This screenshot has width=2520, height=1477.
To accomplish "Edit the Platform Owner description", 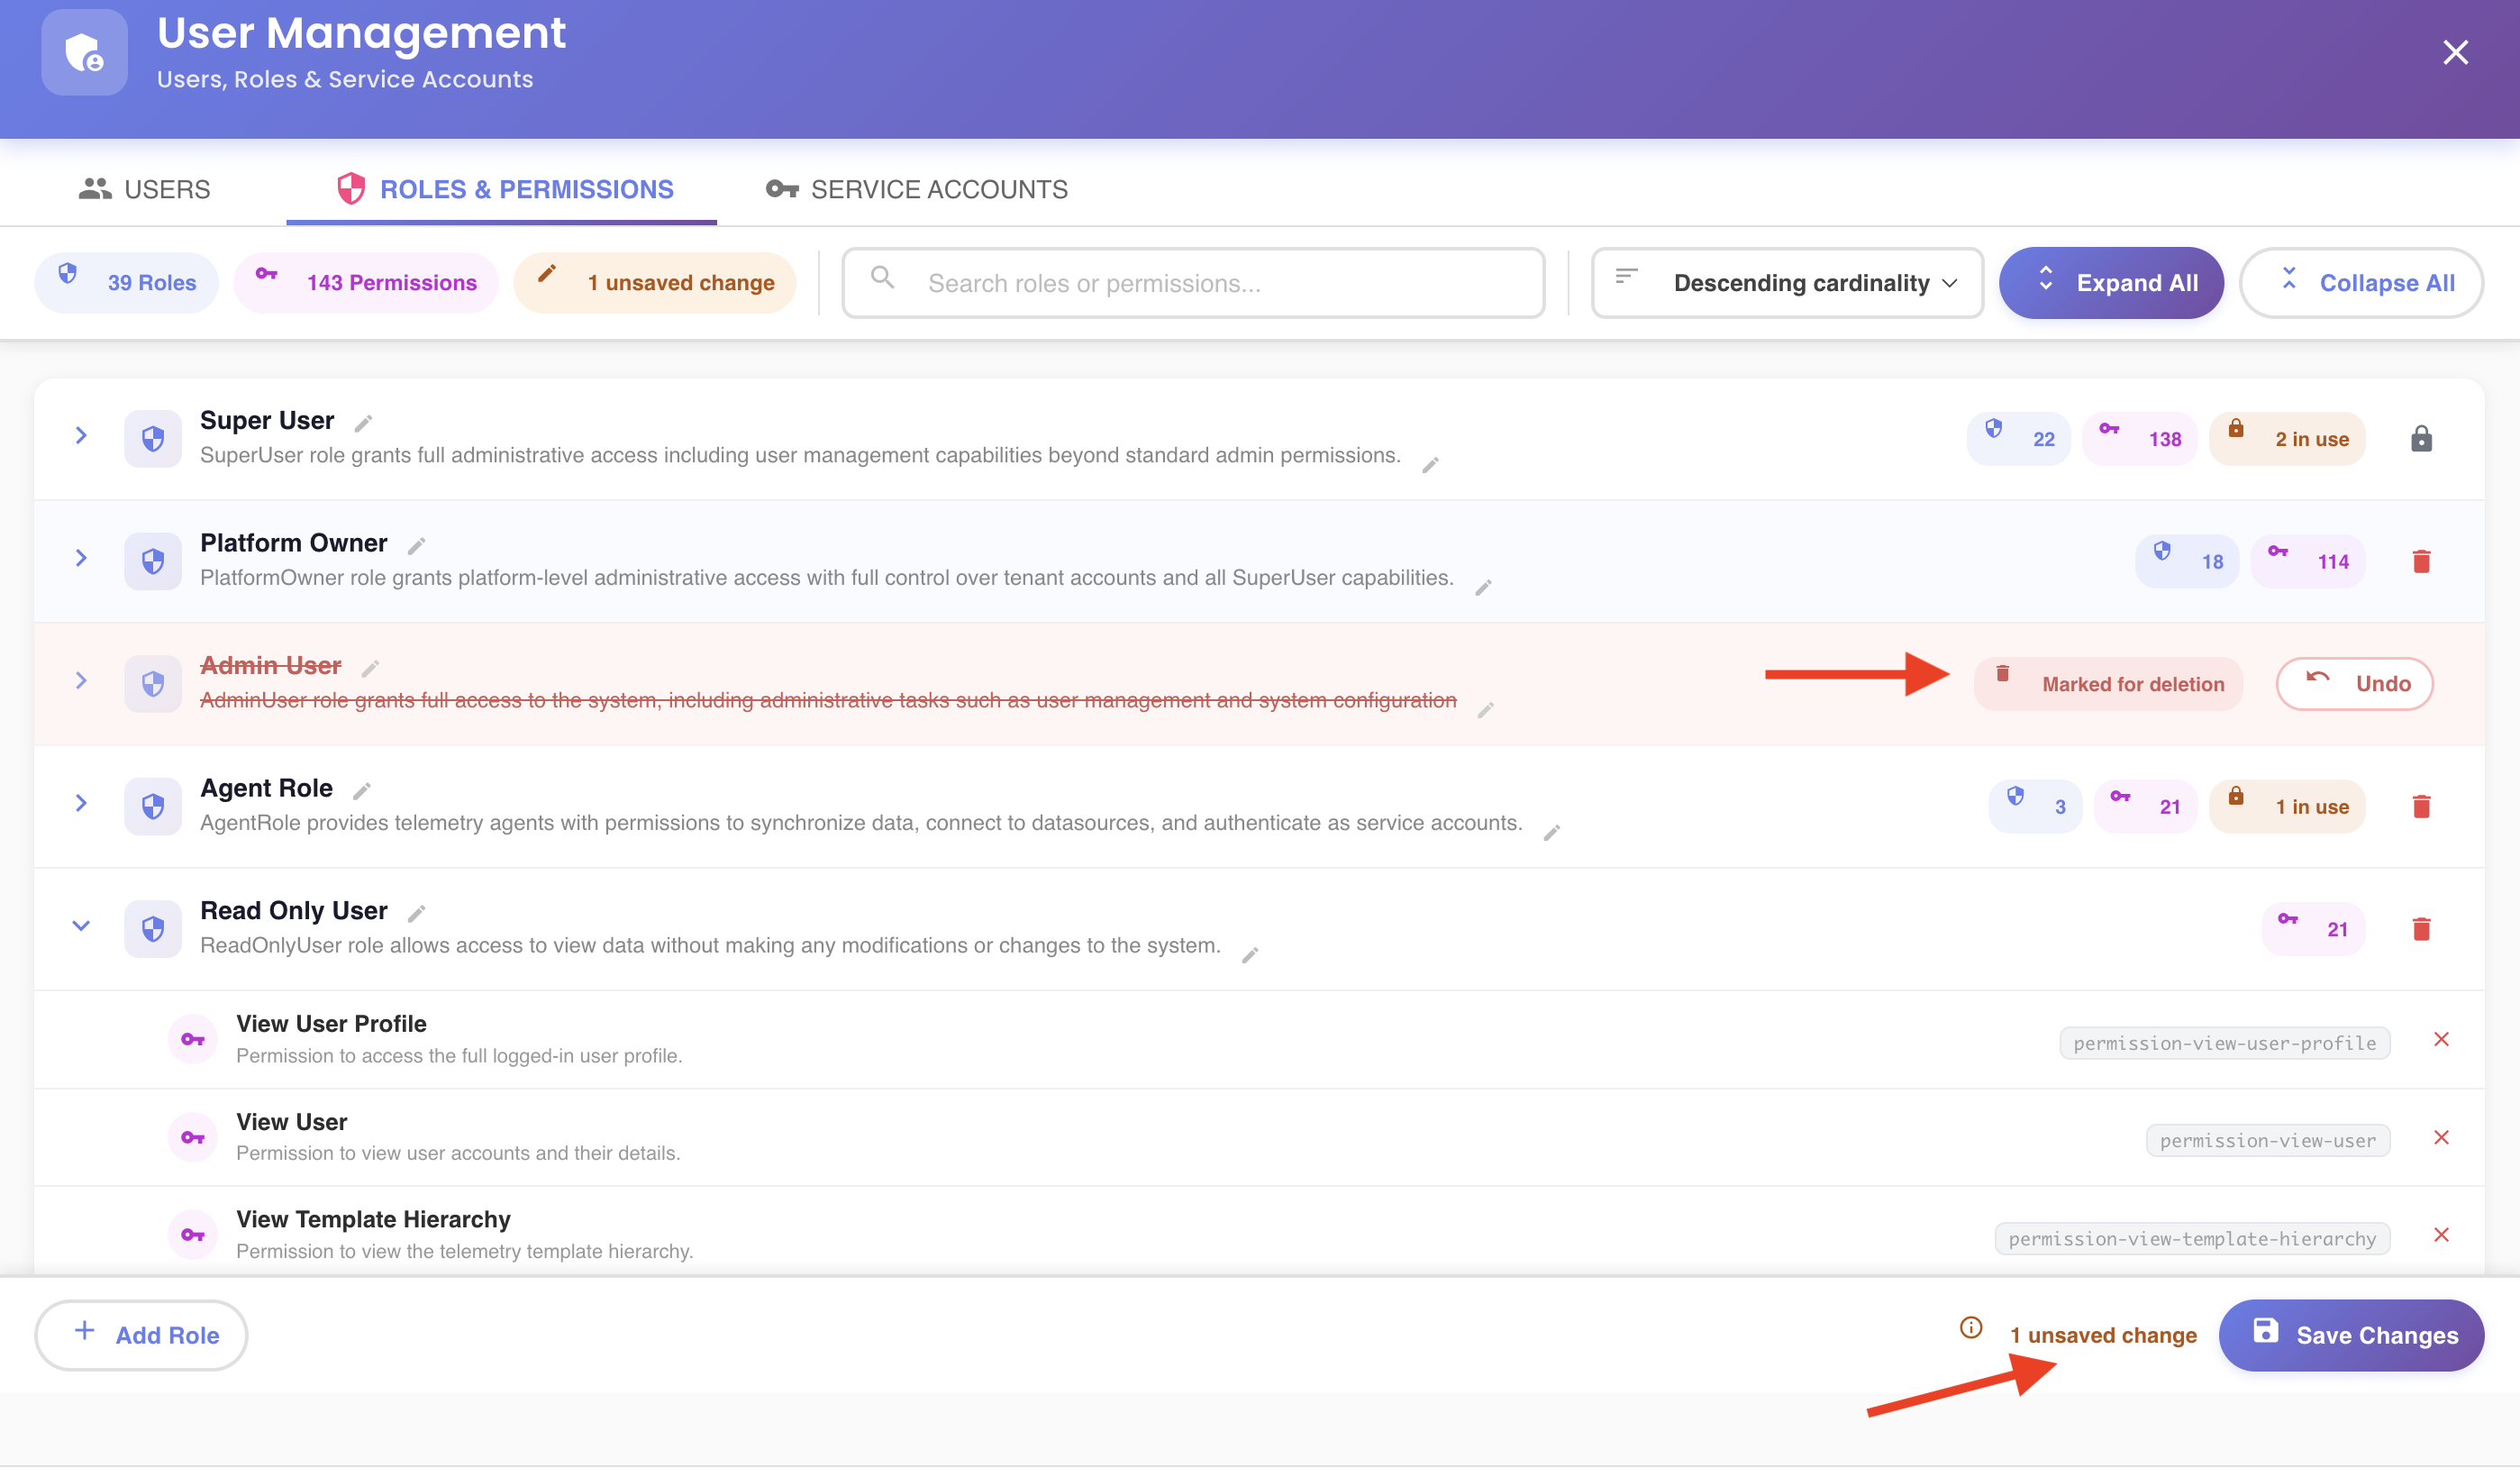I will [1484, 588].
